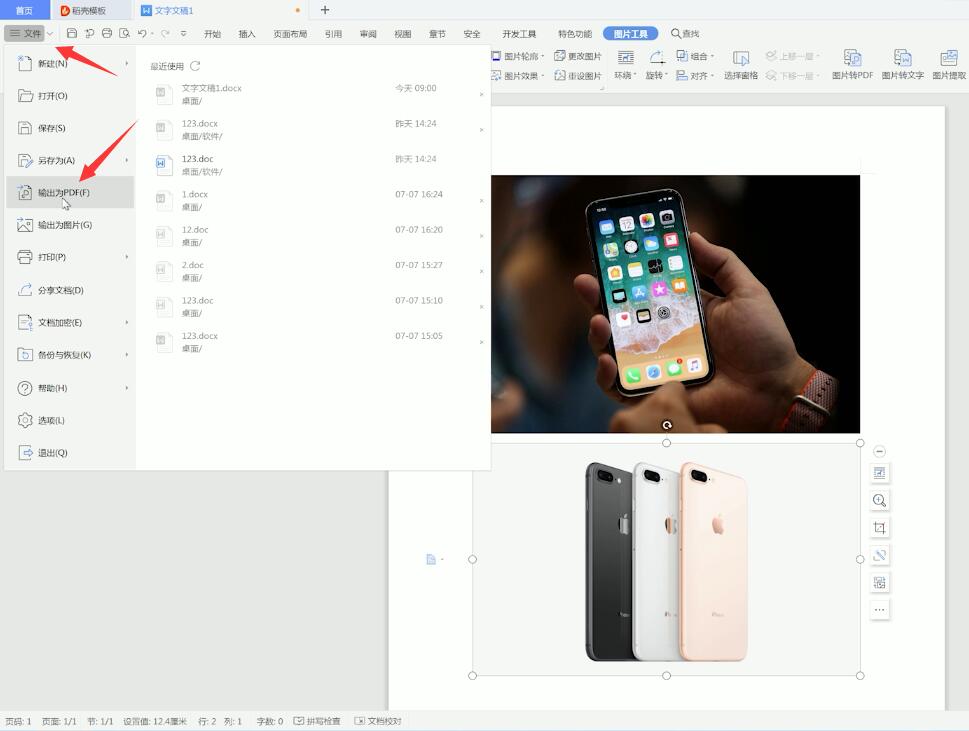Click 更改图片 button
This screenshot has height=731, width=969.
(x=578, y=56)
